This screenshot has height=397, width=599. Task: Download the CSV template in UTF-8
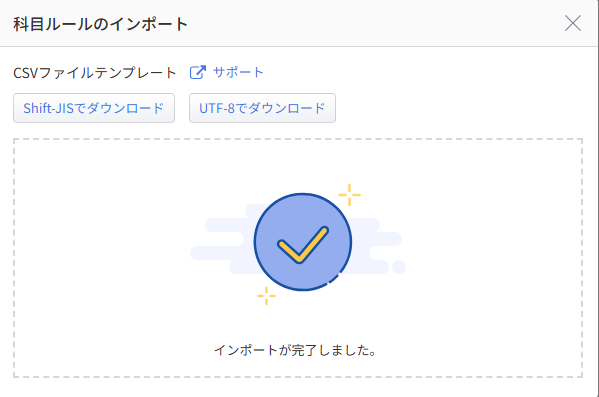[262, 108]
